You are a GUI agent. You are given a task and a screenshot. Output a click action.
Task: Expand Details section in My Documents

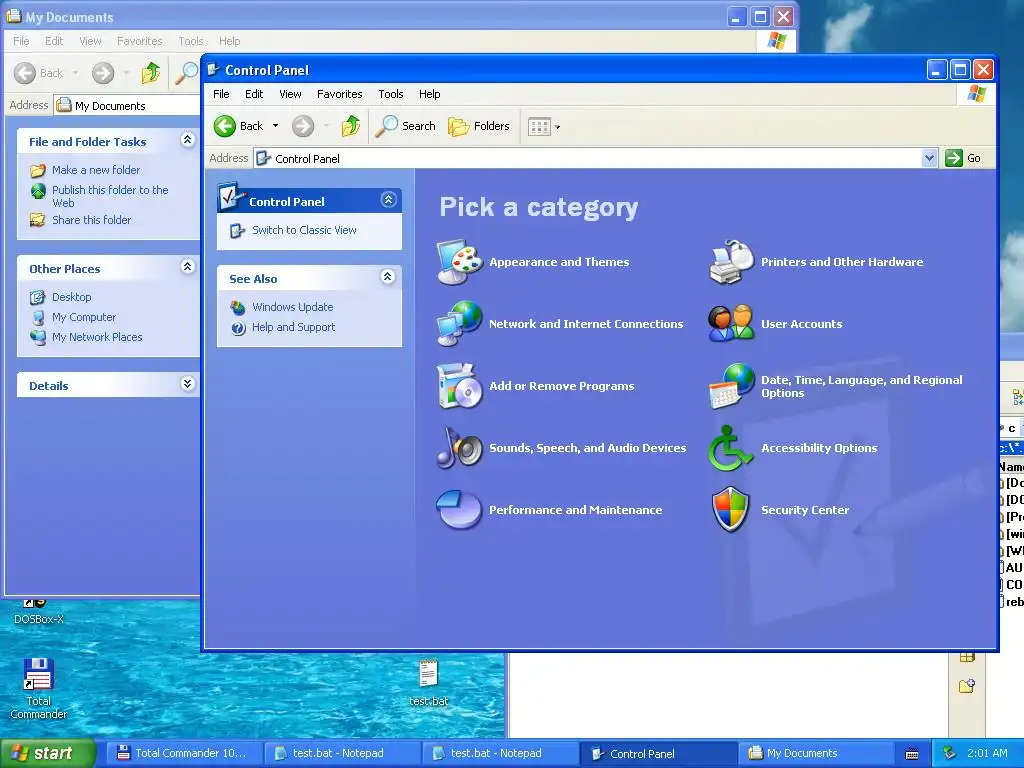tap(187, 383)
